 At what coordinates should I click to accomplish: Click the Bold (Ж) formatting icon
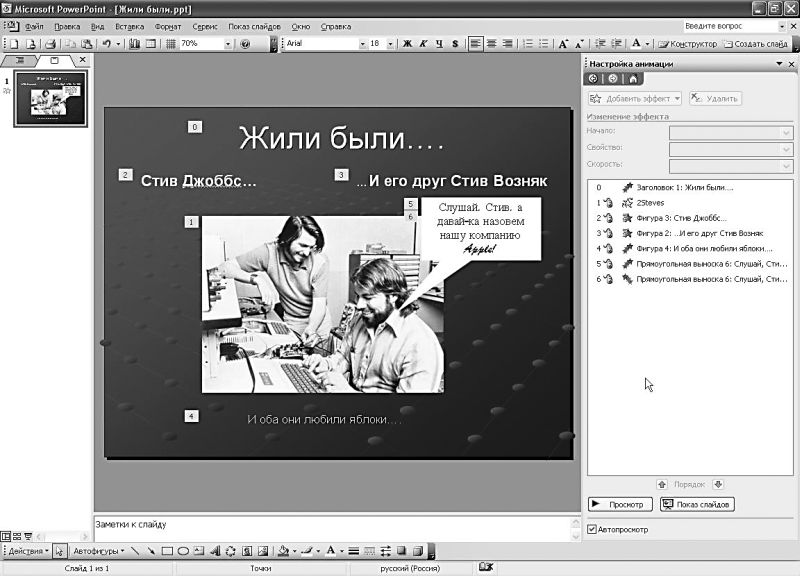click(x=407, y=44)
